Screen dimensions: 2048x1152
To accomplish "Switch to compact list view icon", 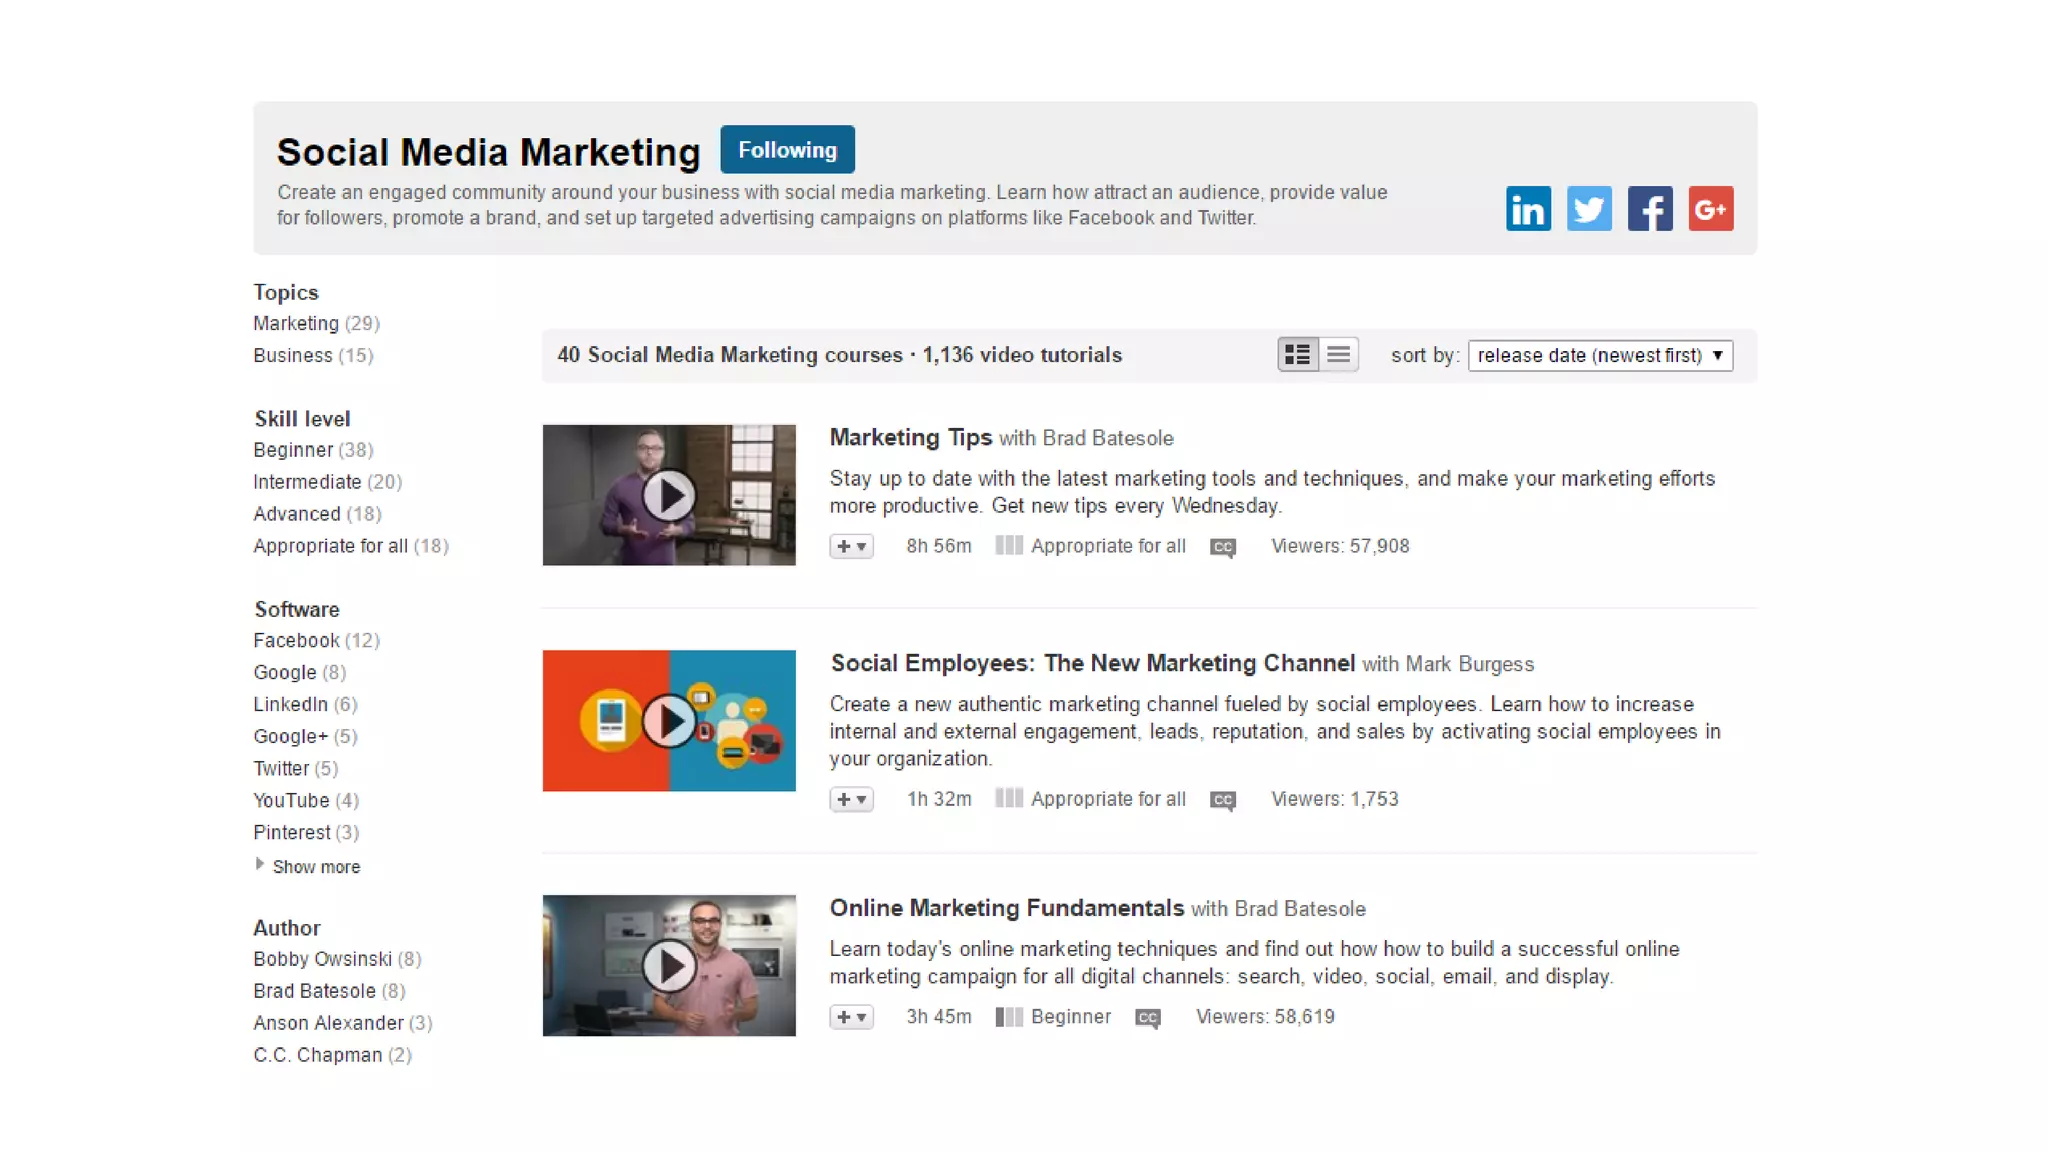I will point(1338,355).
